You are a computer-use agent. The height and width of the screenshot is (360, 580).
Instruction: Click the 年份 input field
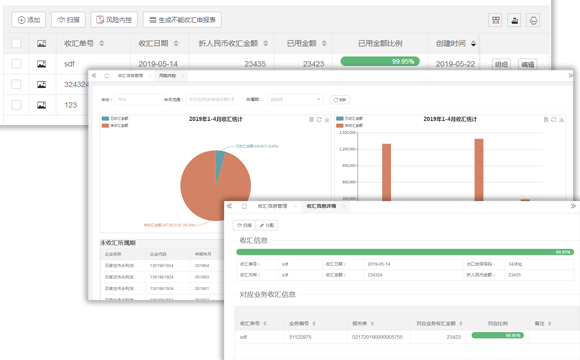(138, 99)
